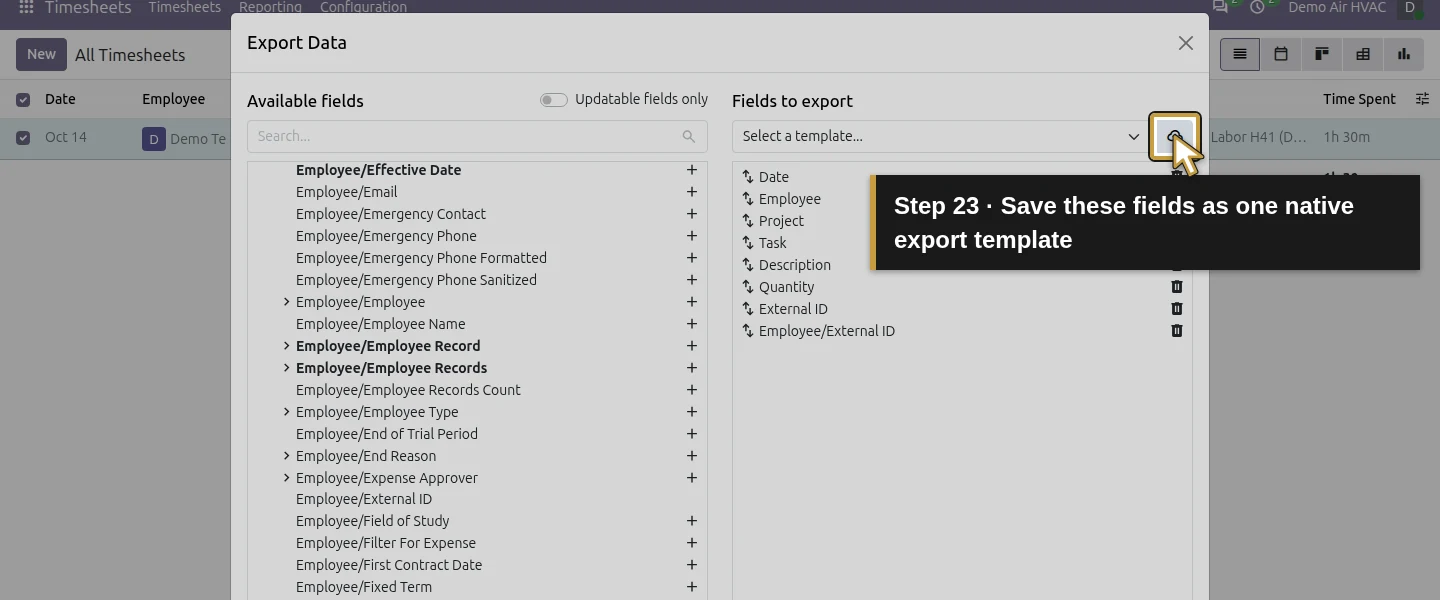Click the Timesheets app title in navbar
The width and height of the screenshot is (1440, 600).
[x=88, y=7]
